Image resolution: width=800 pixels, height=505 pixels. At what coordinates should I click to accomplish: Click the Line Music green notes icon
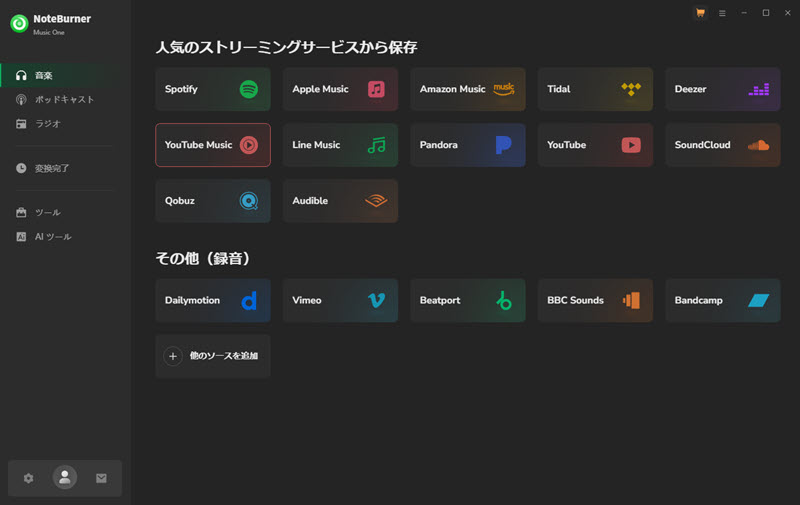click(377, 145)
